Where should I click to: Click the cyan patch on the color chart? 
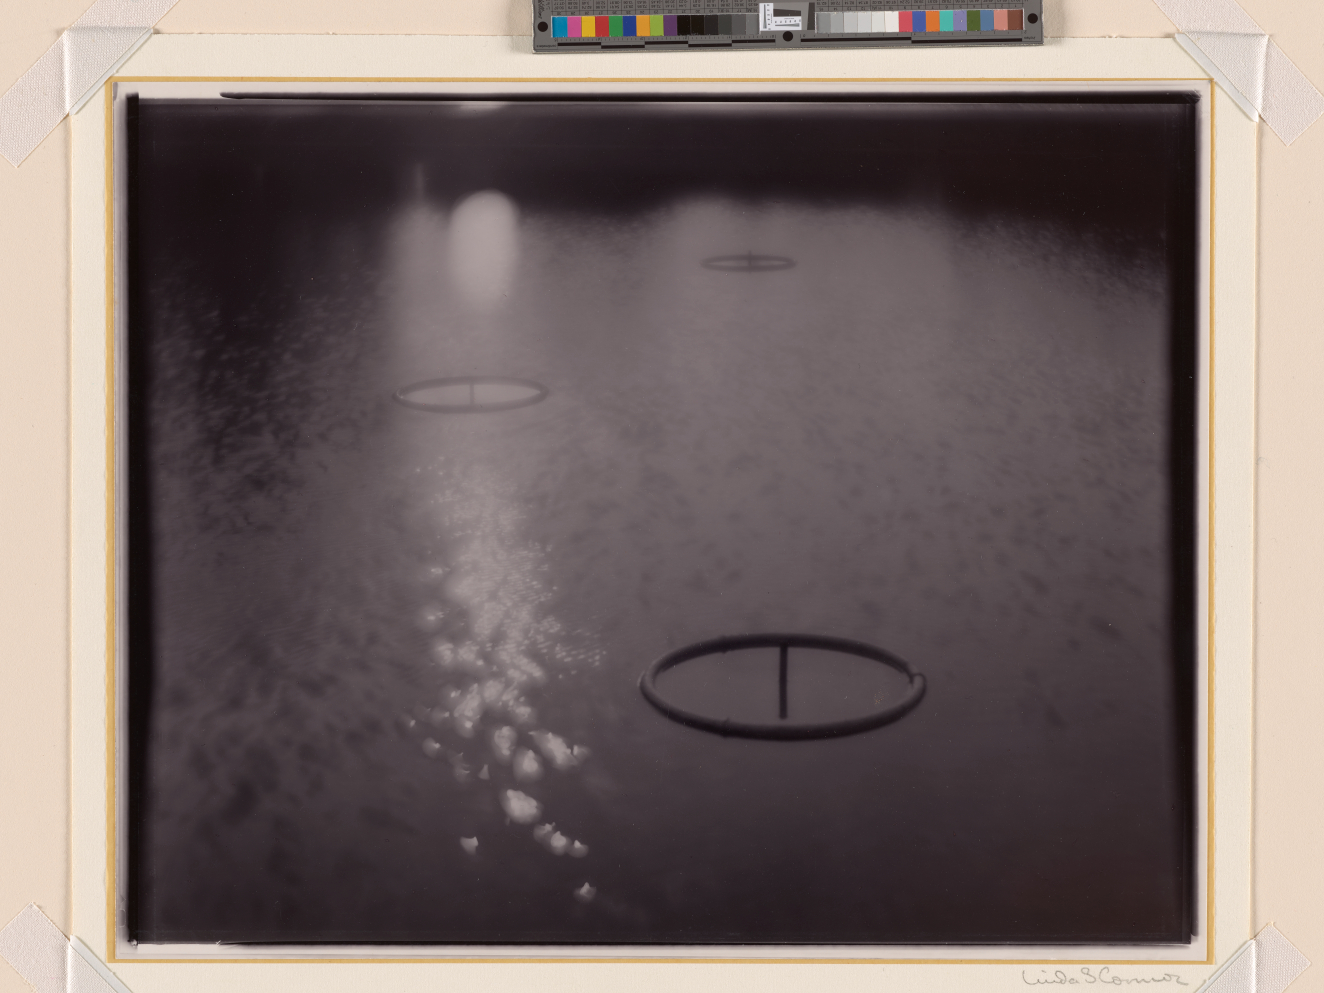click(x=560, y=26)
